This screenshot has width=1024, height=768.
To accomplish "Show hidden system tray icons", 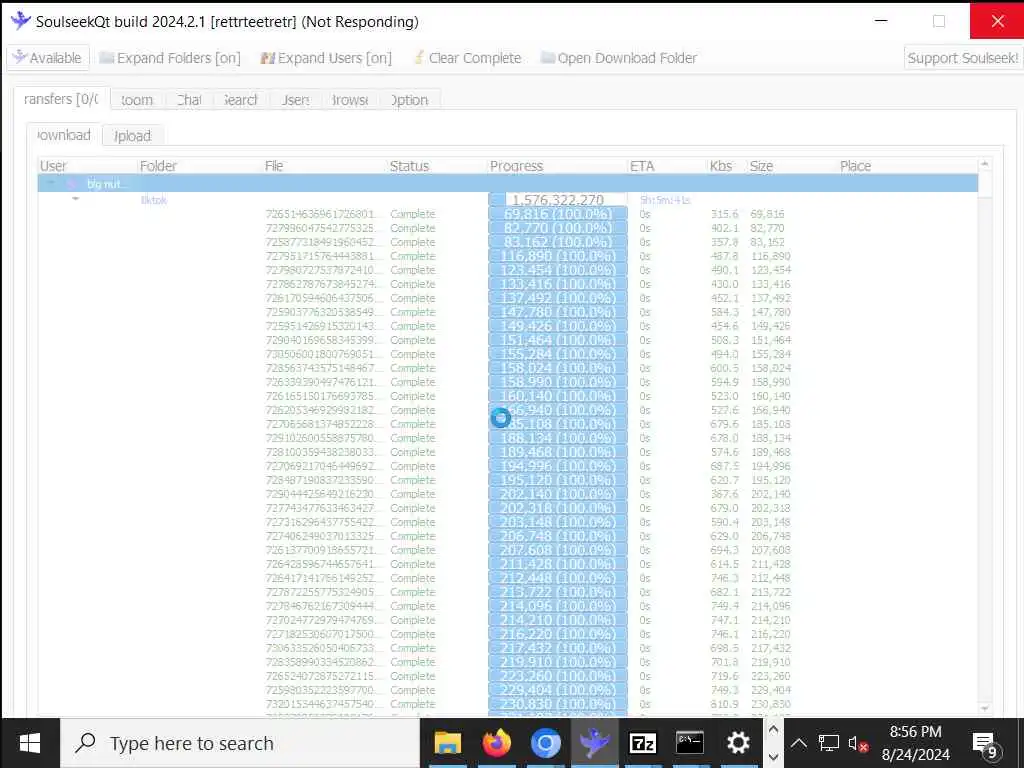I will pyautogui.click(x=799, y=743).
